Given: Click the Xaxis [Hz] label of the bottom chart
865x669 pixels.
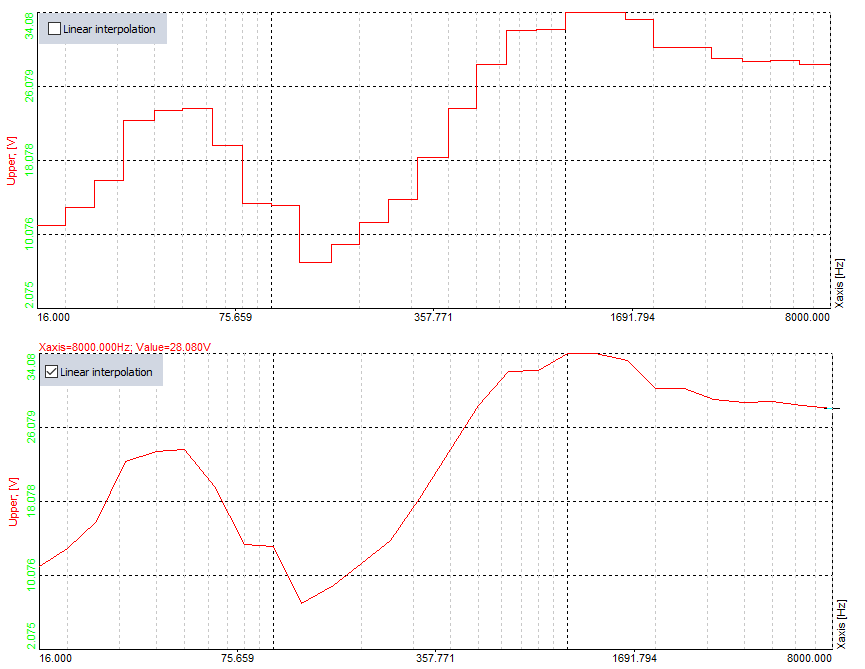Looking at the screenshot, I should click(x=843, y=624).
